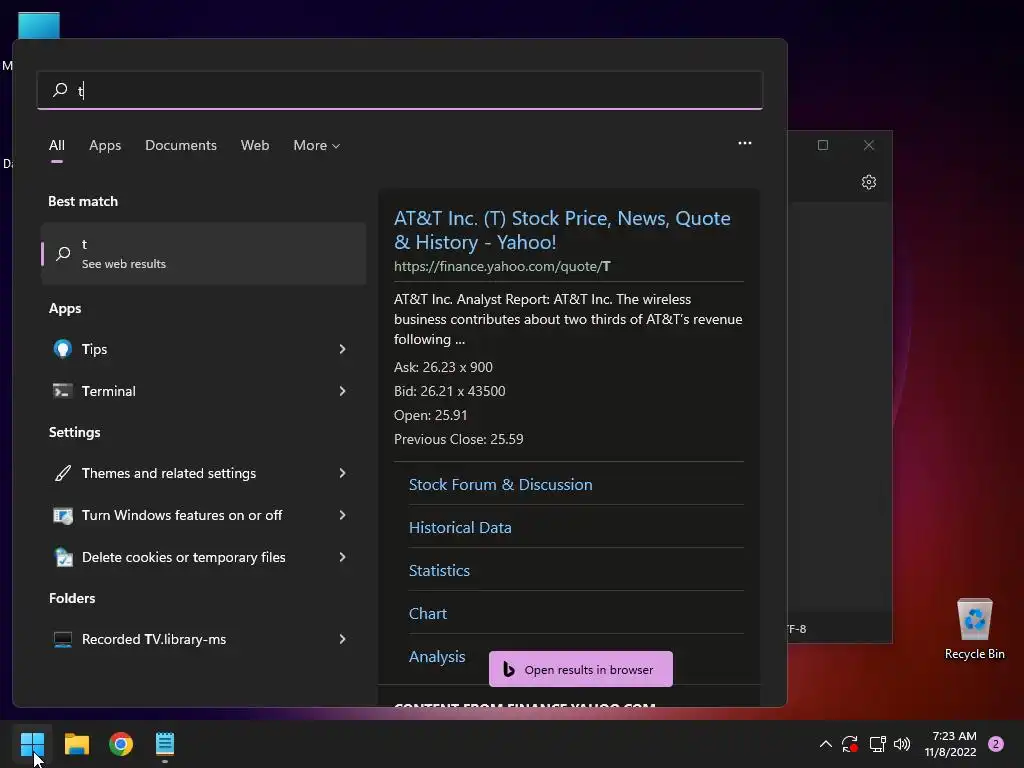Screen dimensions: 1024x768
Task: Expand Delete cookies or temporary files chevron
Action: pos(342,557)
